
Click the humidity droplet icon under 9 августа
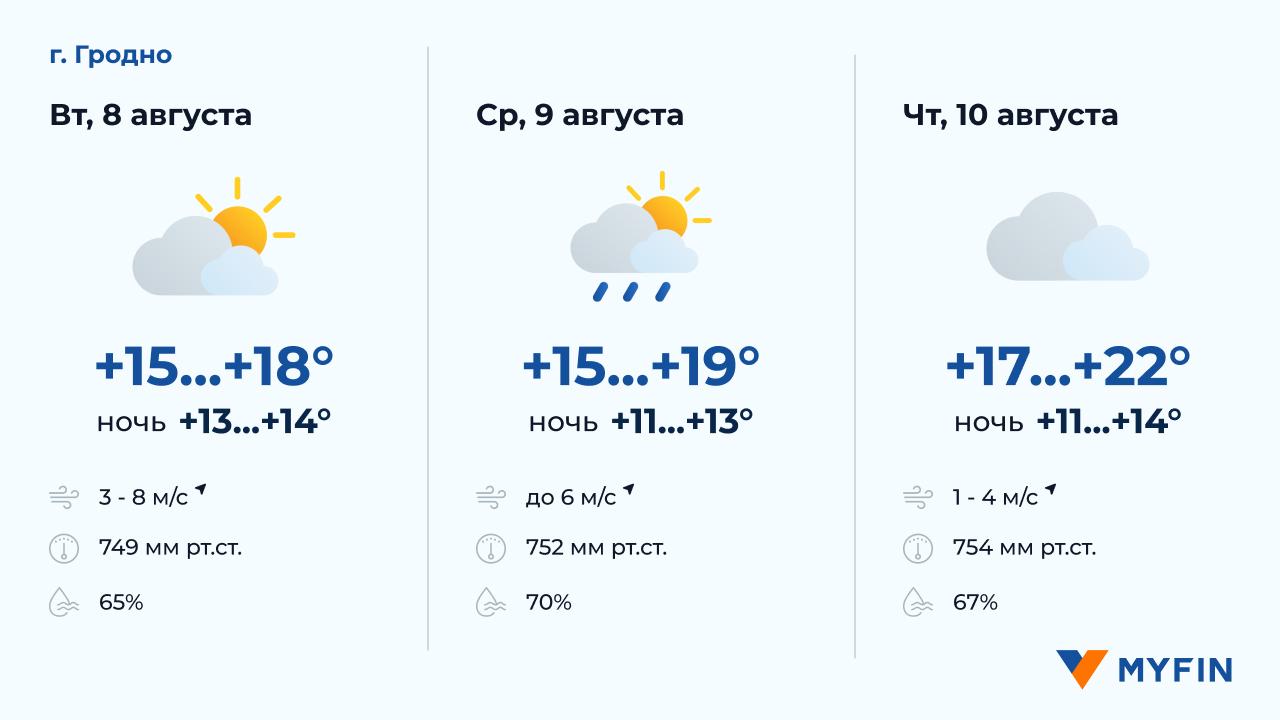coord(490,602)
